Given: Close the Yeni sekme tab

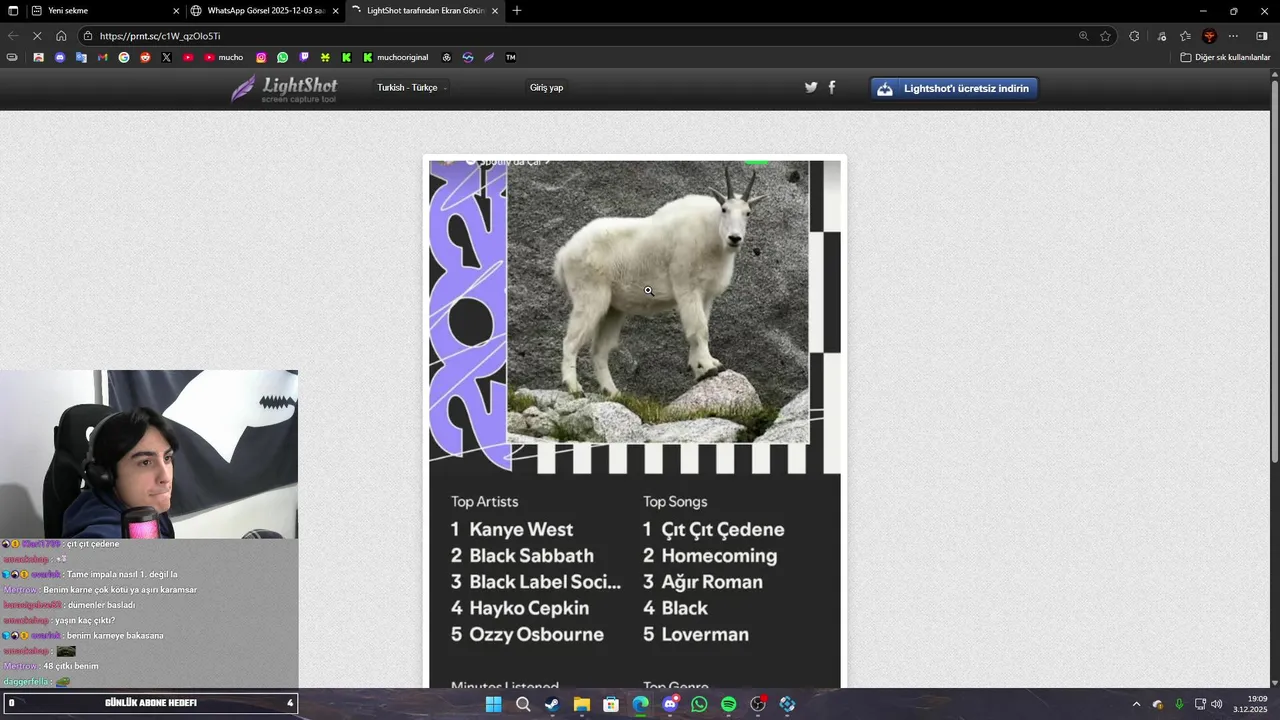Looking at the screenshot, I should pos(176,11).
